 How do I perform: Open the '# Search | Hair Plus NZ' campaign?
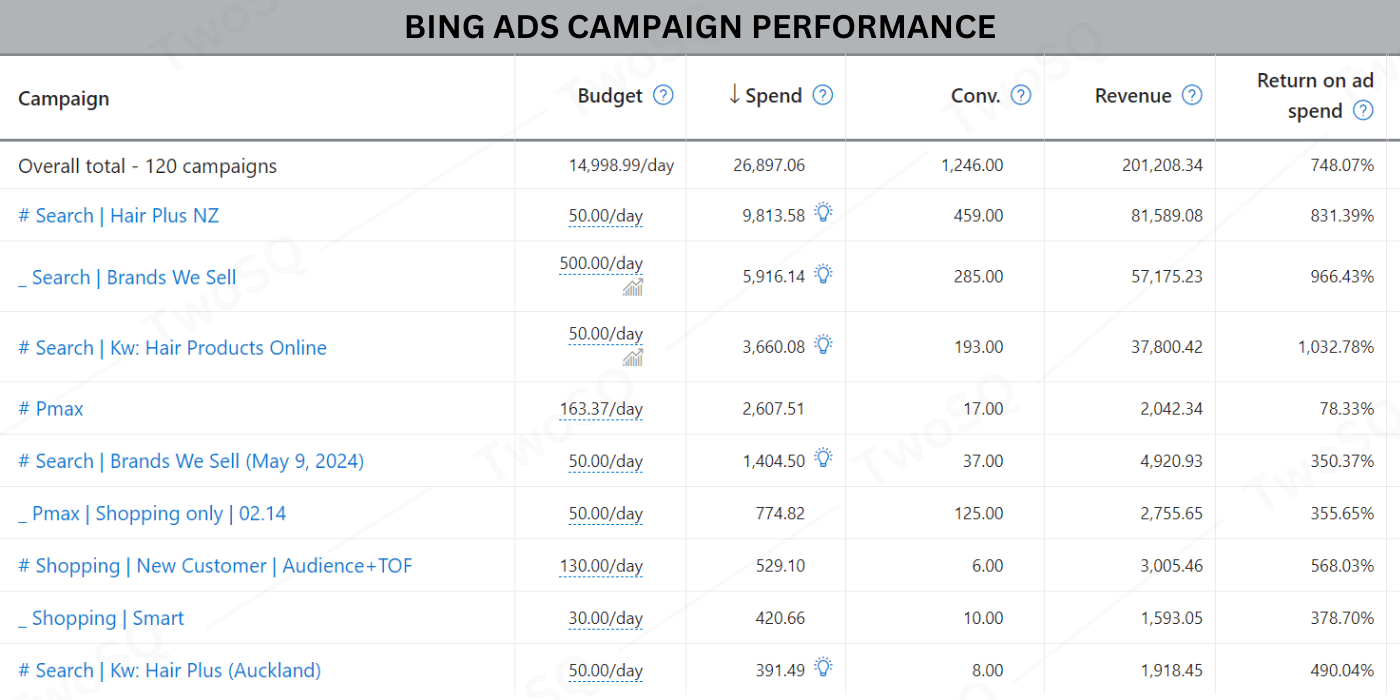coord(118,216)
